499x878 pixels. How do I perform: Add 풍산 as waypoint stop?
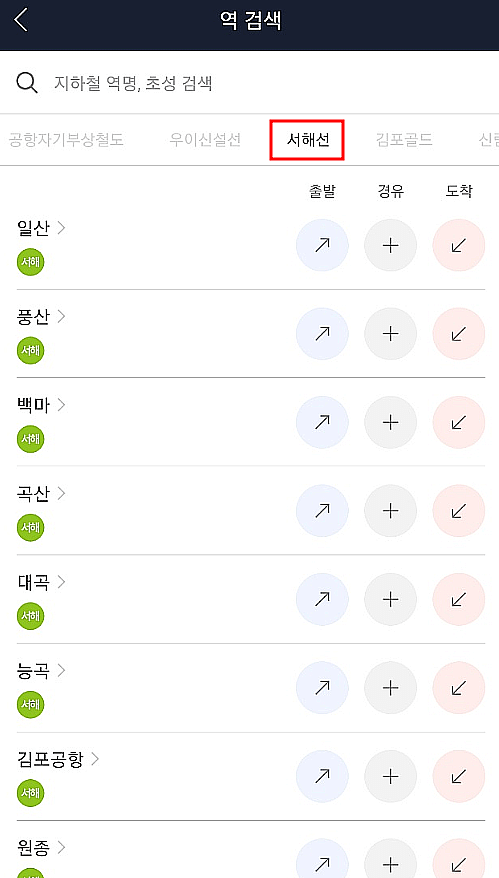(390, 334)
